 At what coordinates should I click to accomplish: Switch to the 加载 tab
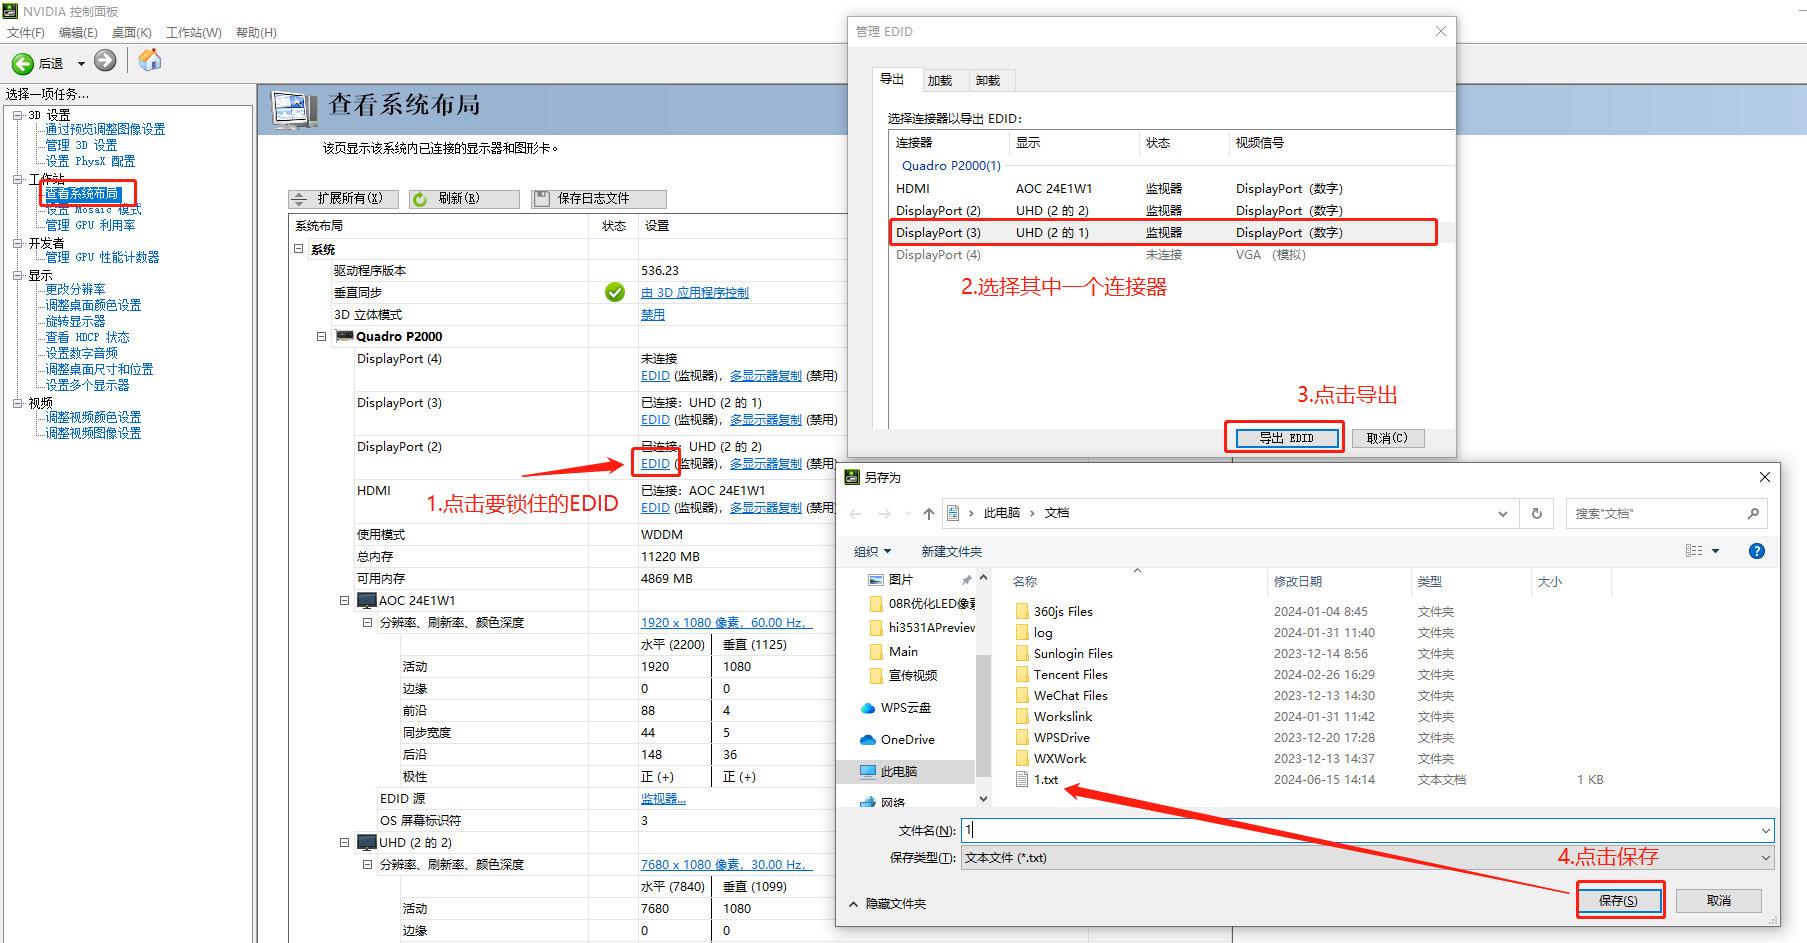(x=940, y=81)
